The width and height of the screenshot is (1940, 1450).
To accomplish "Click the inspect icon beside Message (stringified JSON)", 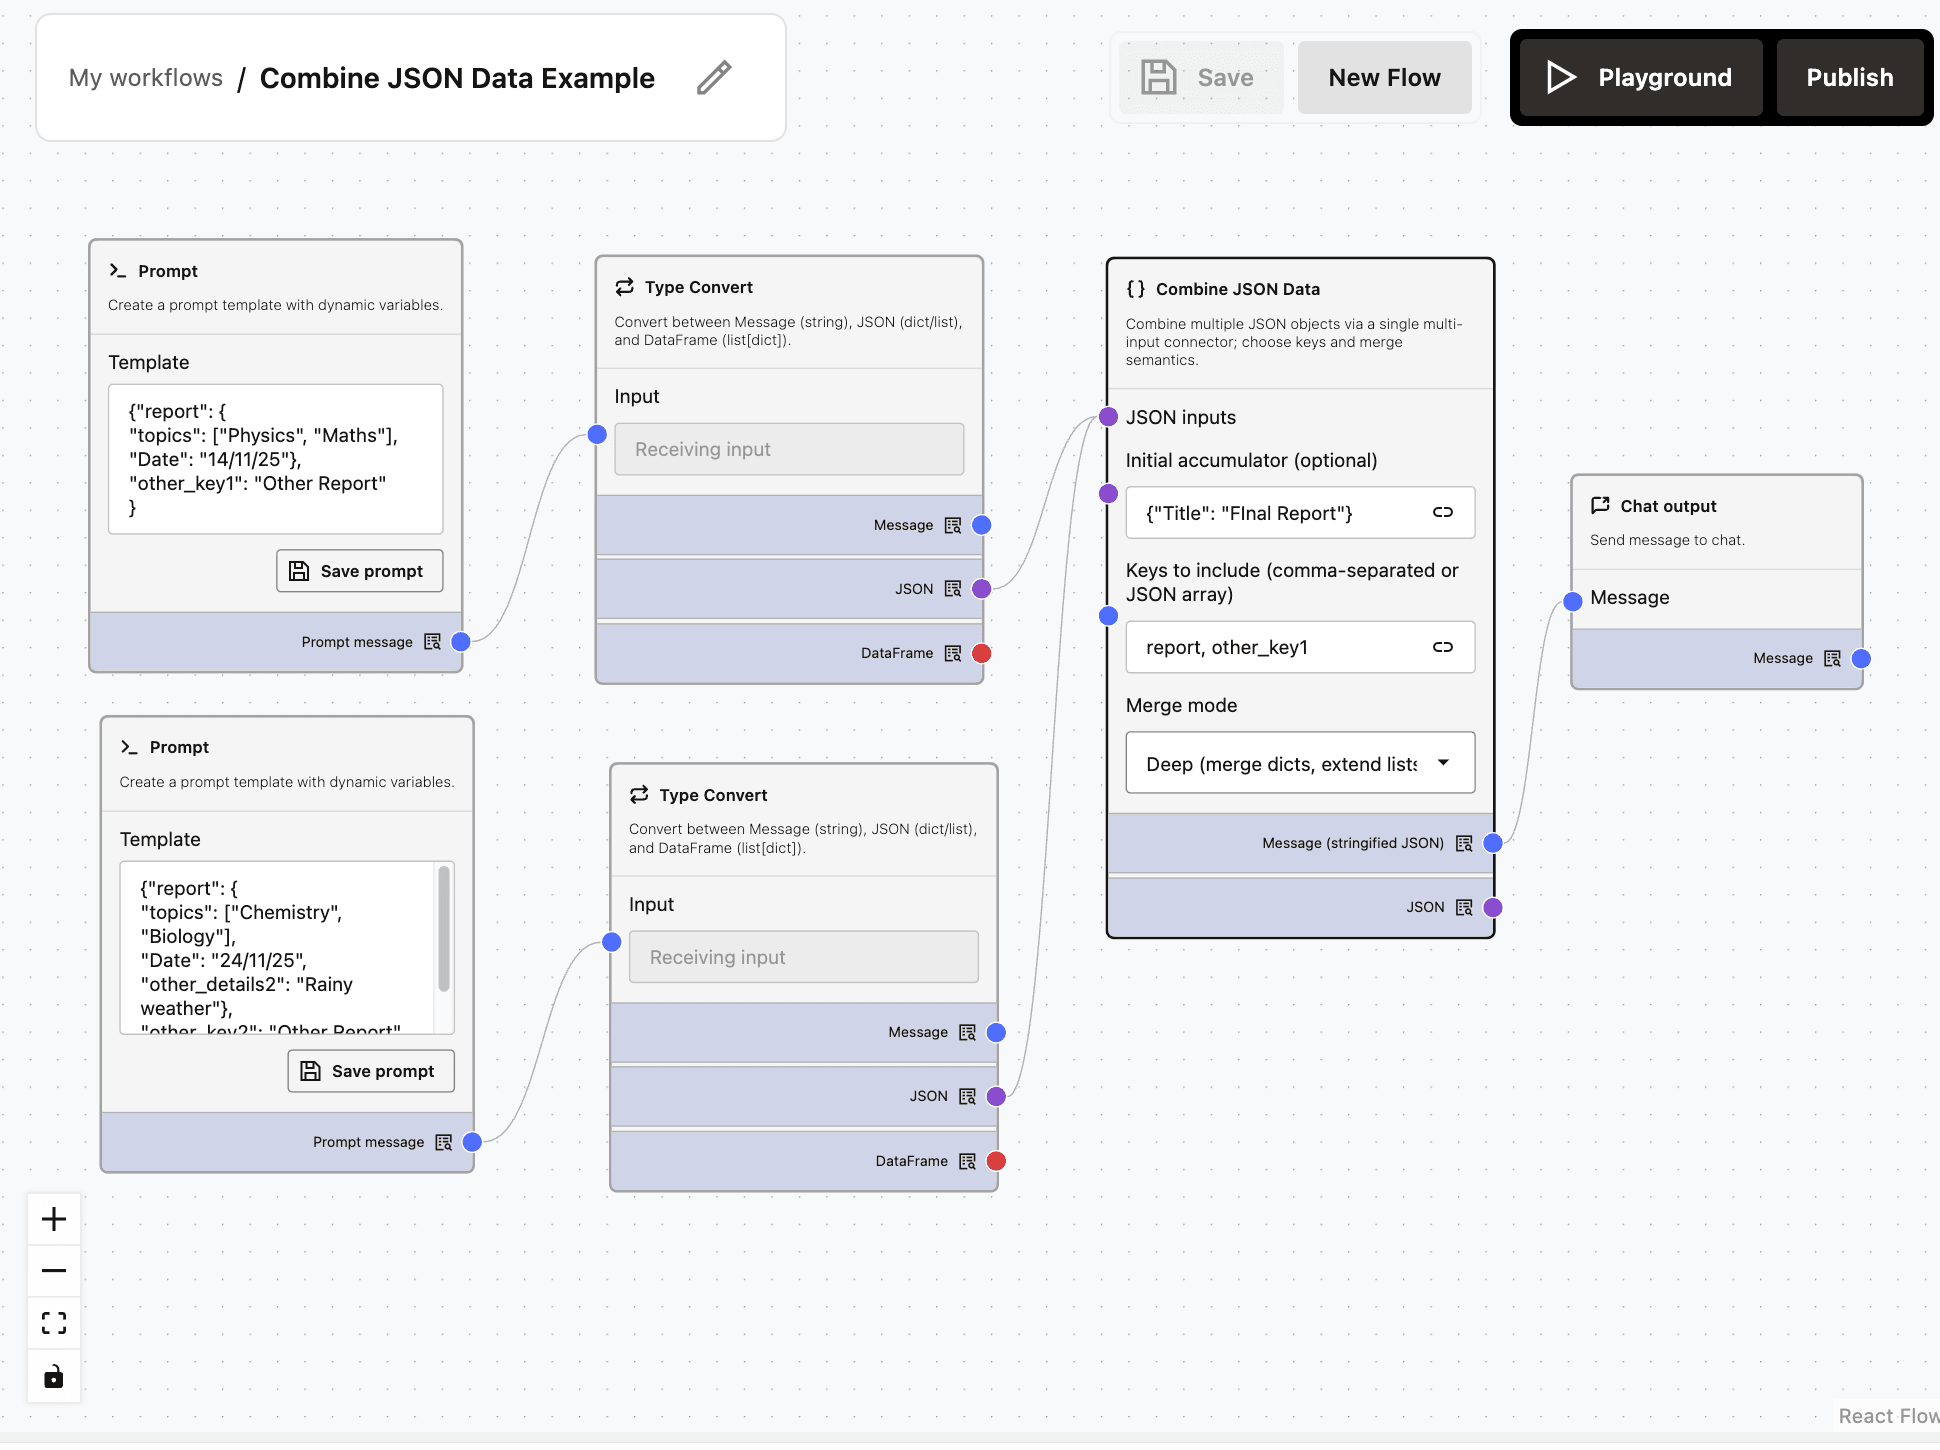I will pos(1464,843).
